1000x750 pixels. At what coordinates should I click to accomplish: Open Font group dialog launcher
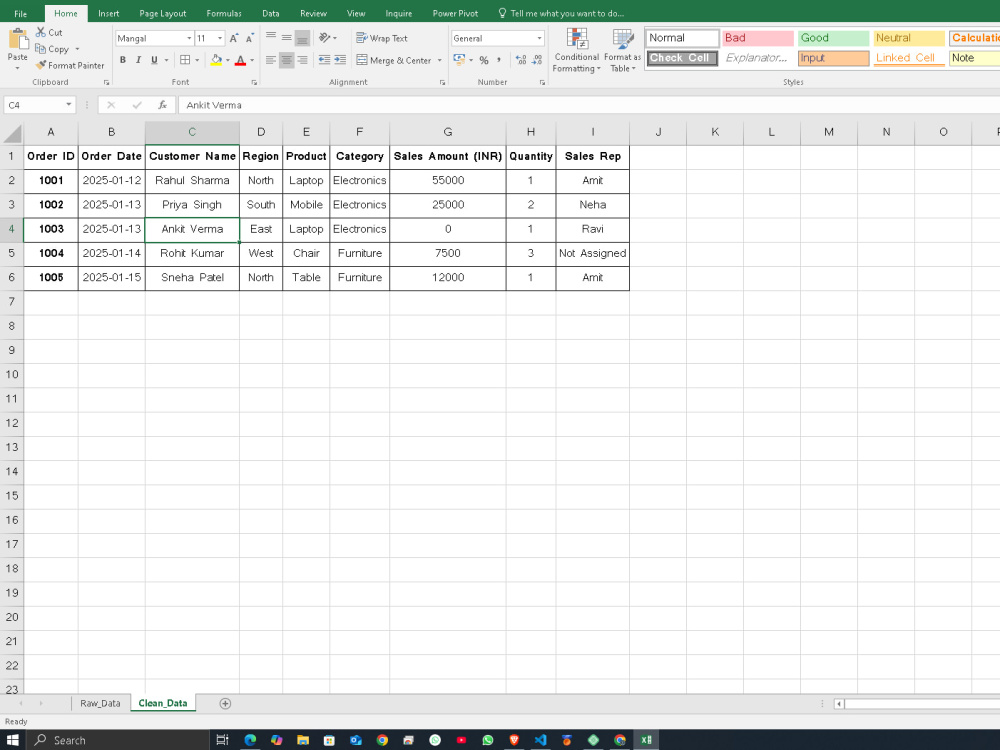(x=254, y=82)
